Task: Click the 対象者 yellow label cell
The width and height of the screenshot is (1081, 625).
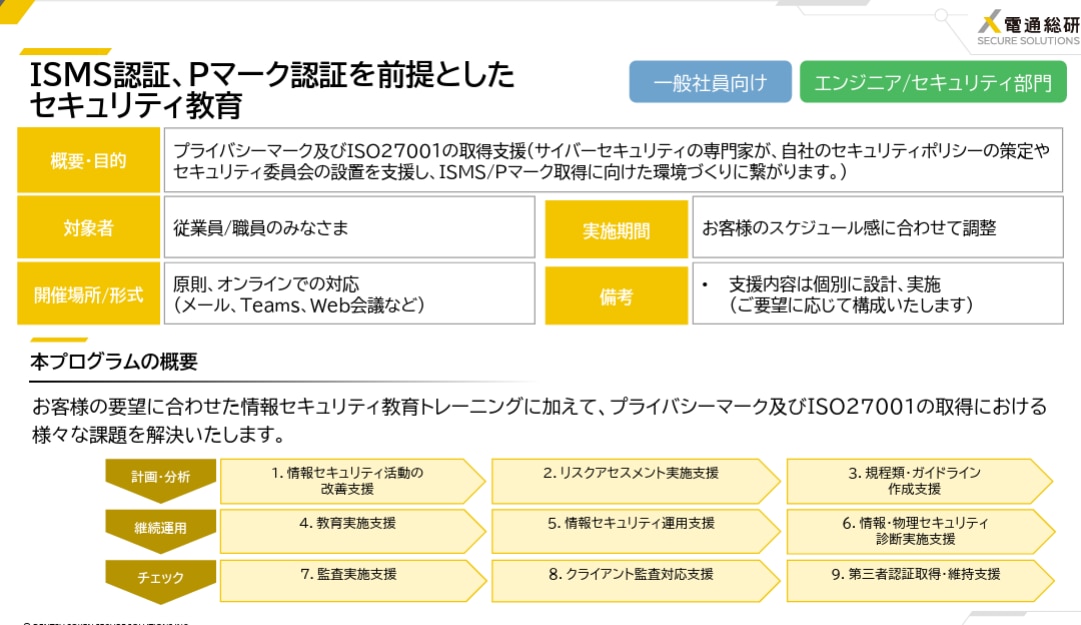Action: [88, 227]
